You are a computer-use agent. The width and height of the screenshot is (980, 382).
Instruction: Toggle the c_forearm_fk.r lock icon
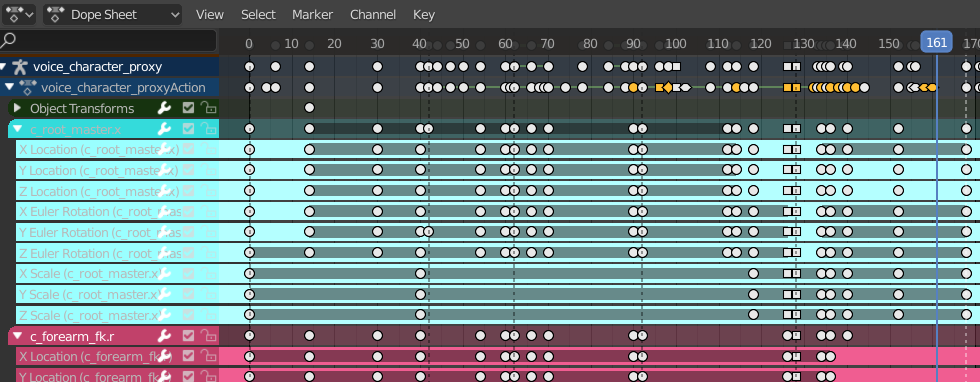[209, 336]
